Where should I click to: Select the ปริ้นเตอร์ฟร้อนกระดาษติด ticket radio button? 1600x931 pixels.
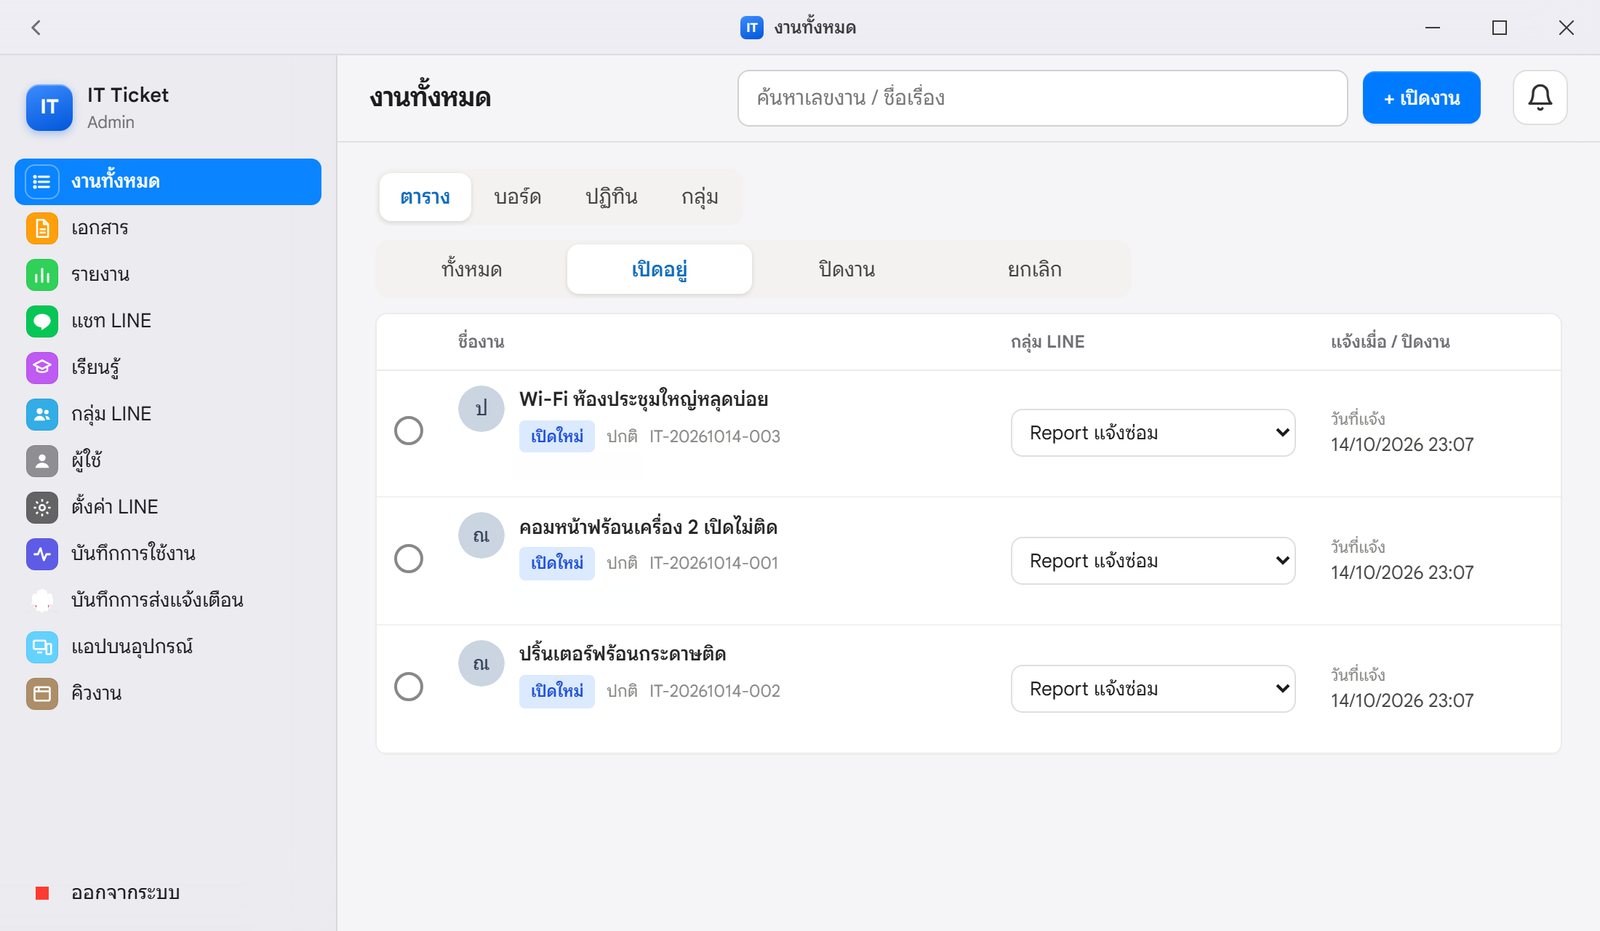408,687
